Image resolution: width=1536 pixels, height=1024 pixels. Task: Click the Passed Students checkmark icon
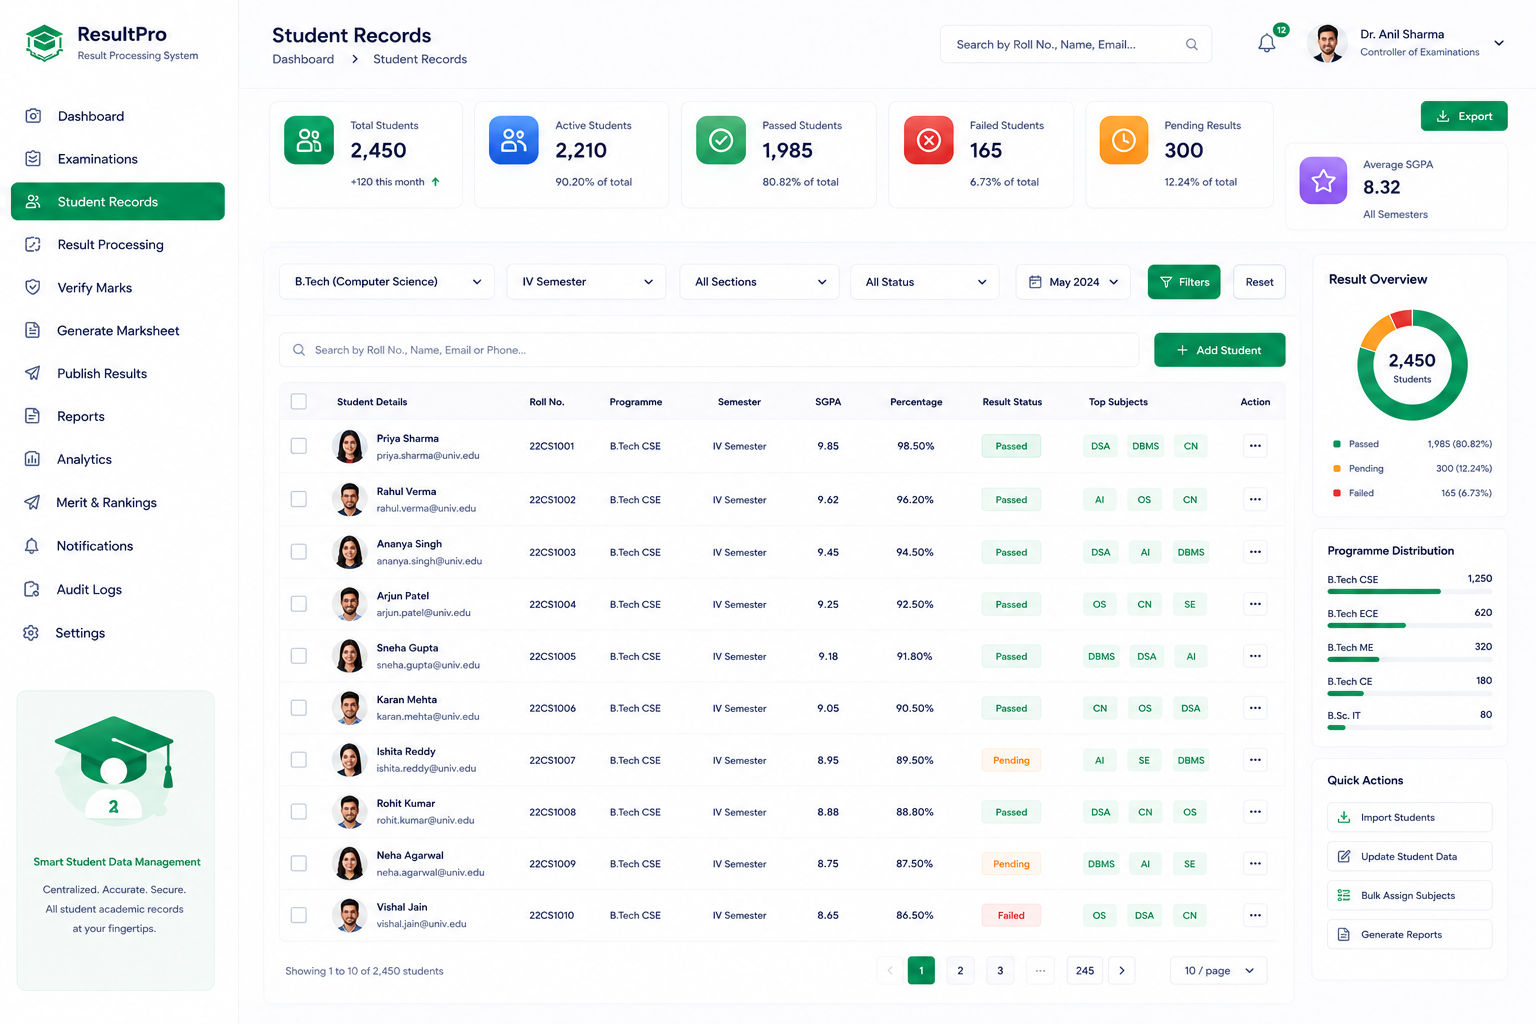(721, 140)
